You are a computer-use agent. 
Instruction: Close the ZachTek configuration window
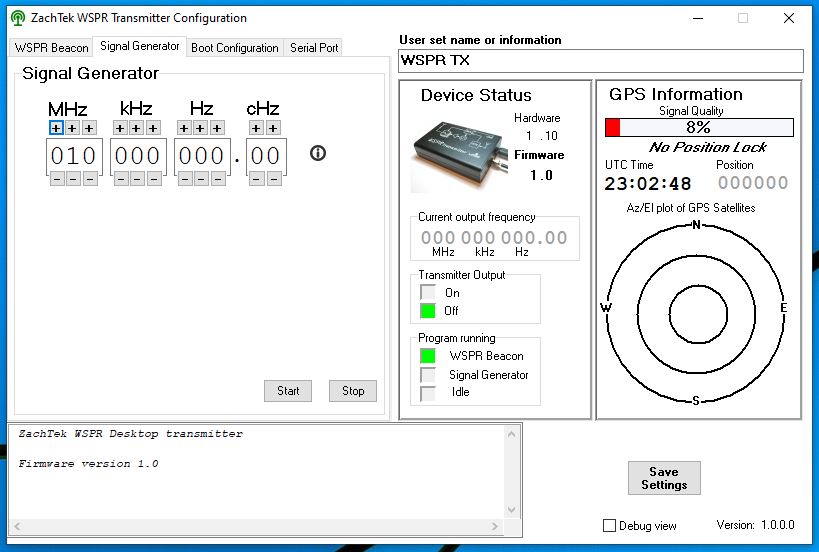tap(789, 18)
